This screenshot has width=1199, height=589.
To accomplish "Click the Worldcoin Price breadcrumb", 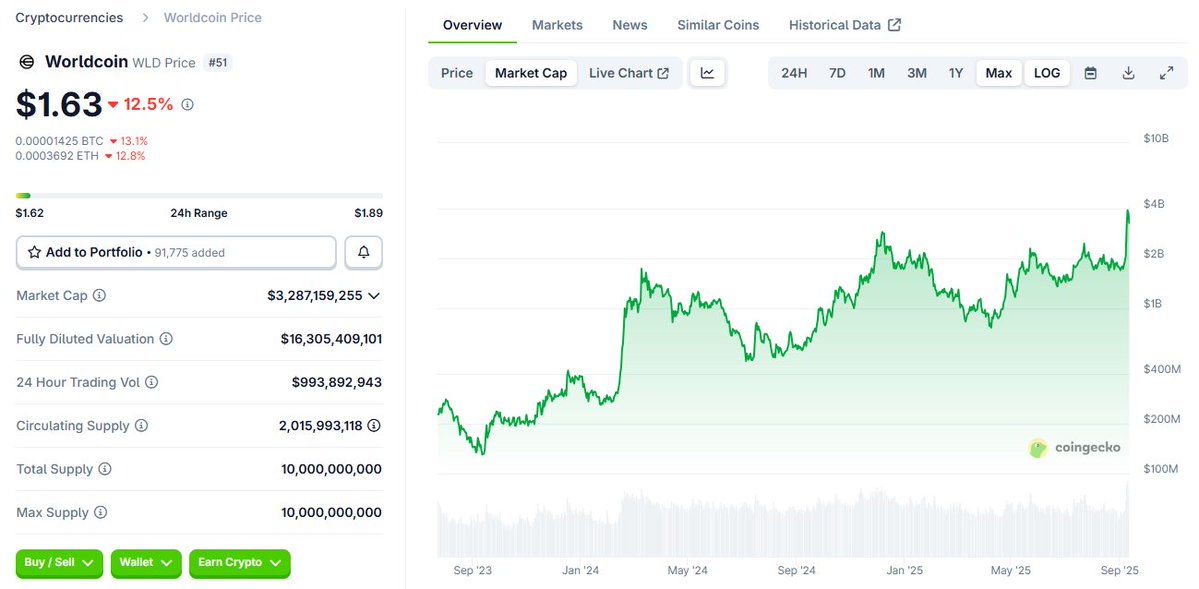I will [x=213, y=17].
